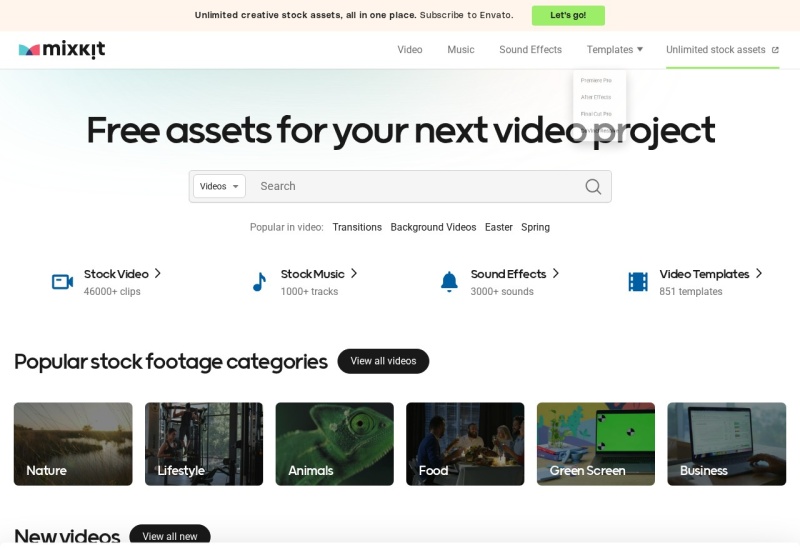800x550 pixels.
Task: Click the external link icon beside Unlimited stock assets
Action: 775,50
